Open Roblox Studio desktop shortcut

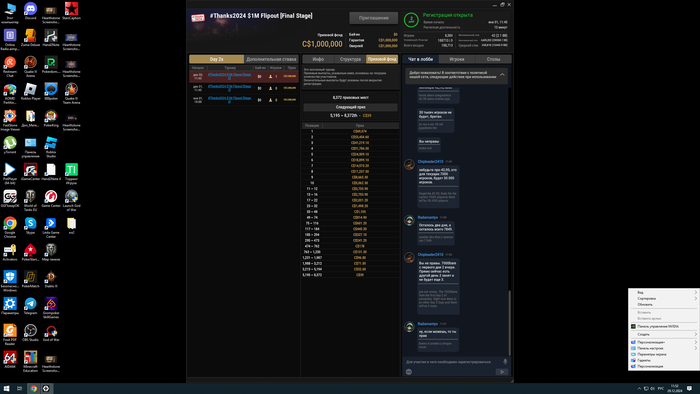(51, 147)
